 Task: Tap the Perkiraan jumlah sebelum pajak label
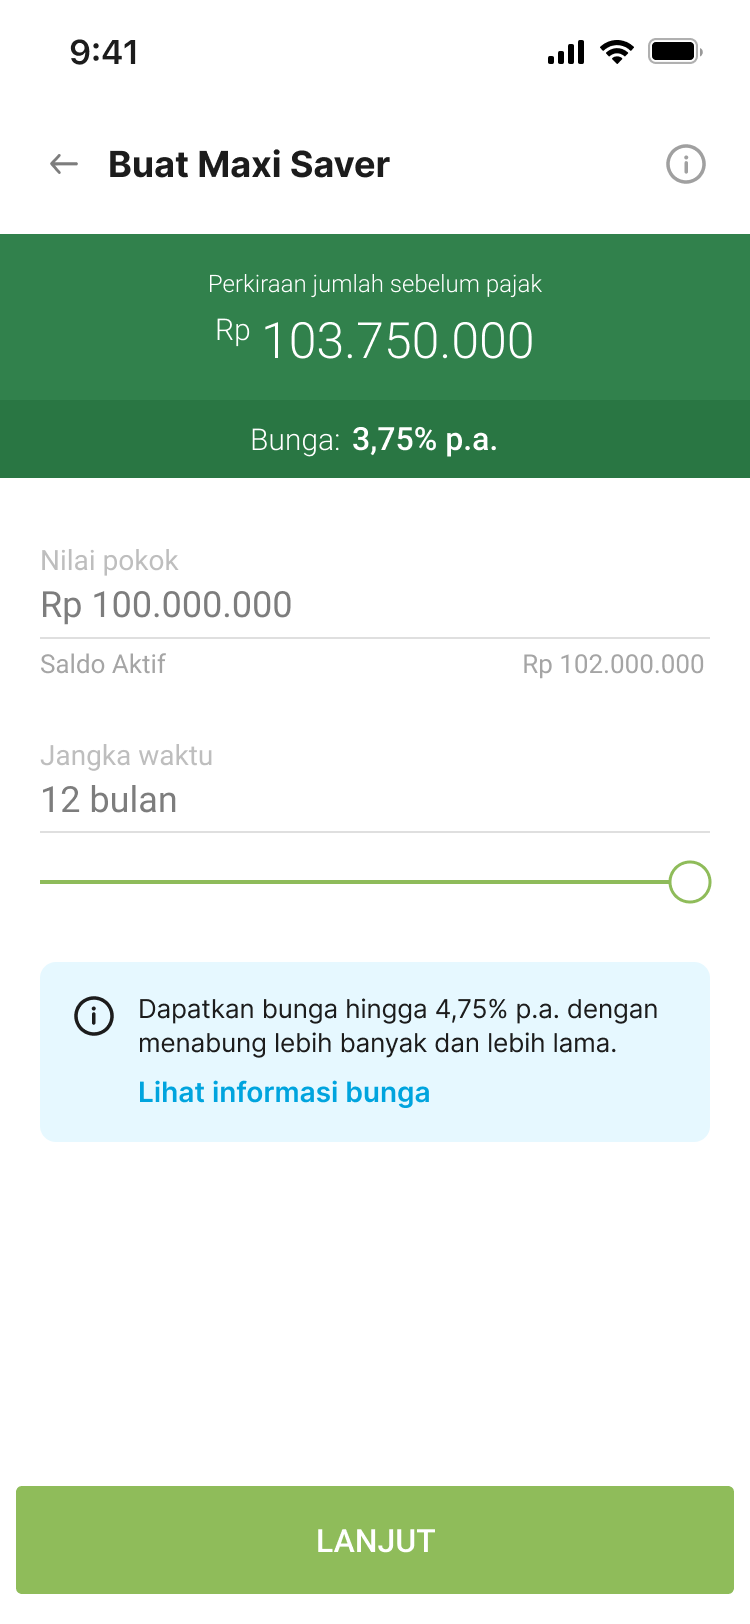(x=375, y=284)
